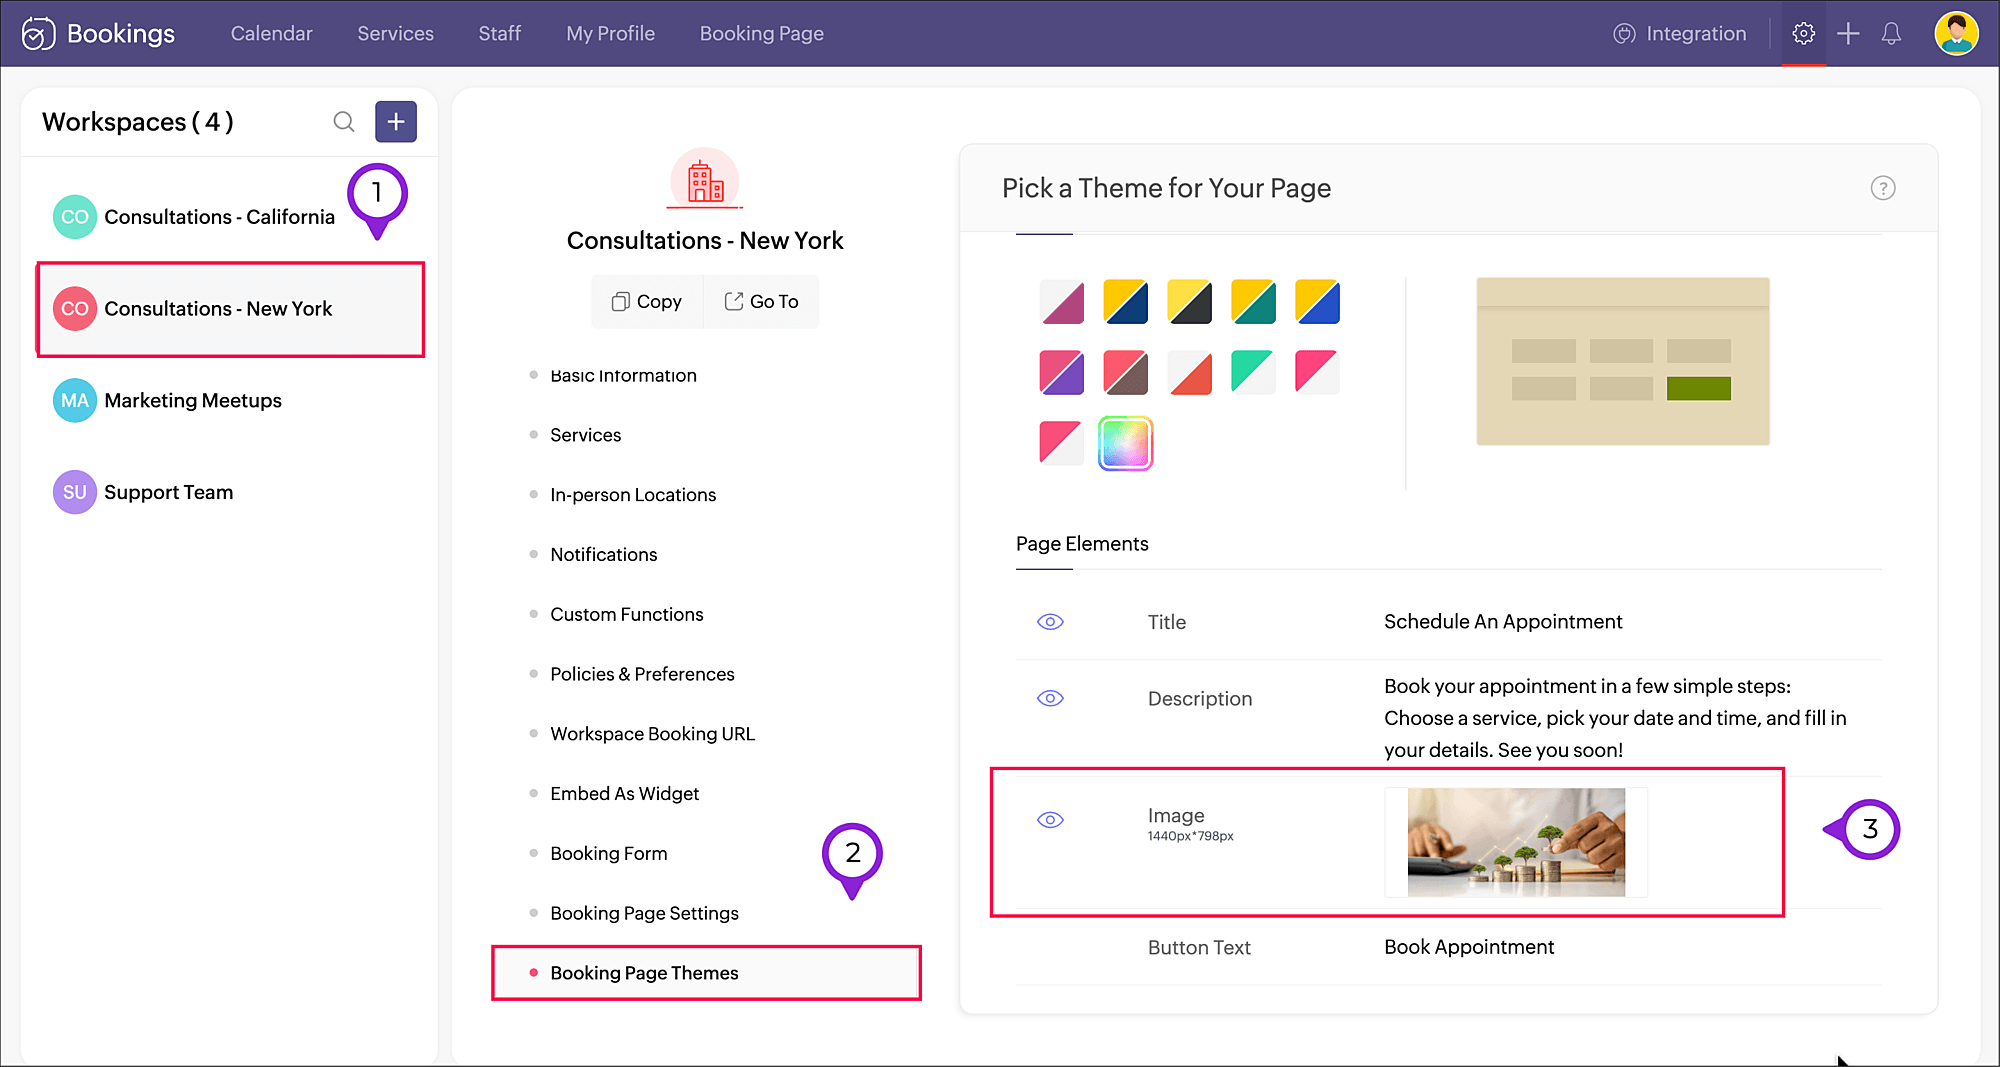The height and width of the screenshot is (1067, 2000).
Task: Switch to the Booking Page tab
Action: tap(762, 34)
